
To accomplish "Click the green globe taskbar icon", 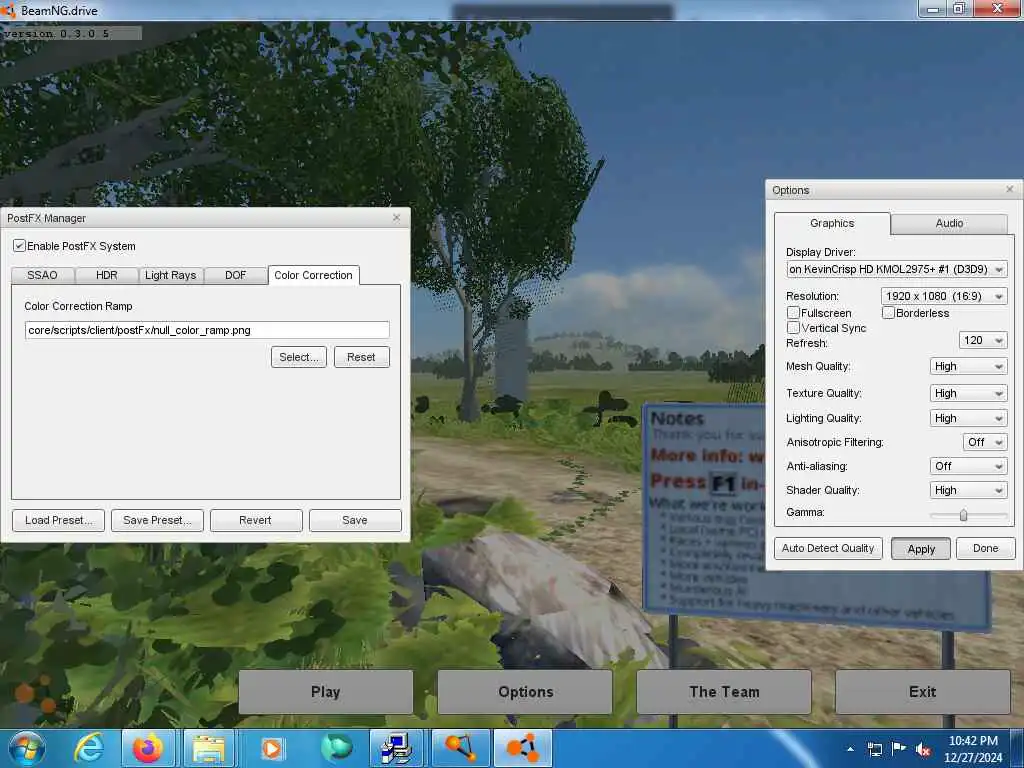I will pos(336,748).
